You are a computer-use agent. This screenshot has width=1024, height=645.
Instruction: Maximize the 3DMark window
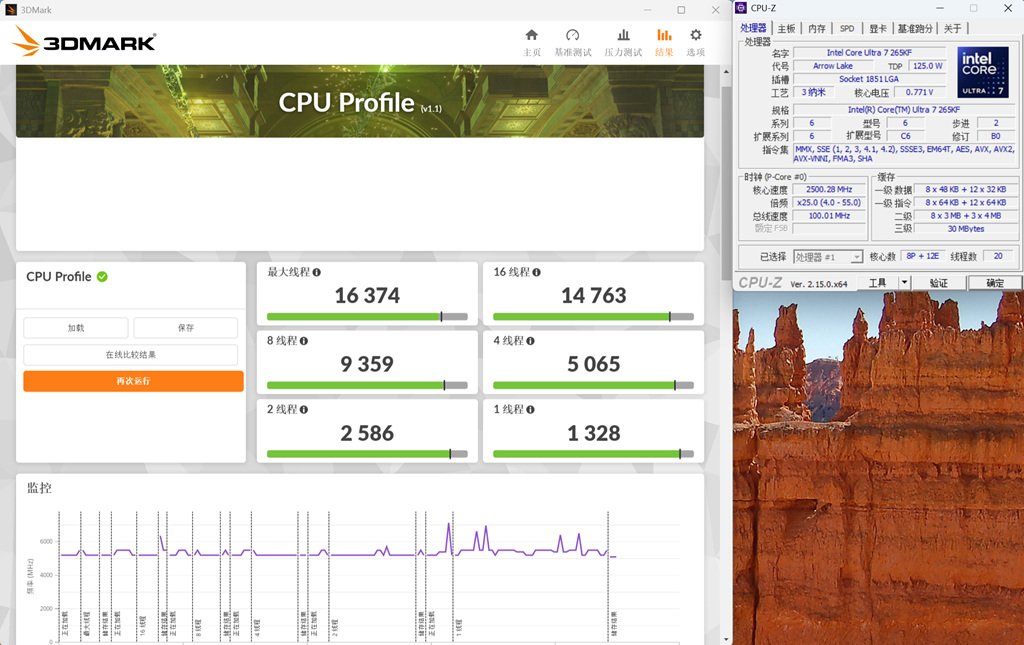click(681, 10)
